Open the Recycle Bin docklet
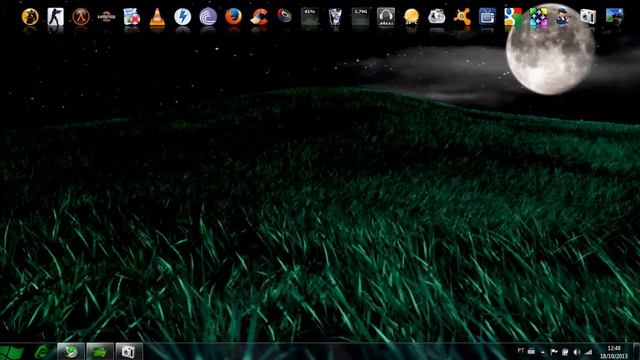Image resolution: width=640 pixels, height=360 pixels. (x=335, y=17)
